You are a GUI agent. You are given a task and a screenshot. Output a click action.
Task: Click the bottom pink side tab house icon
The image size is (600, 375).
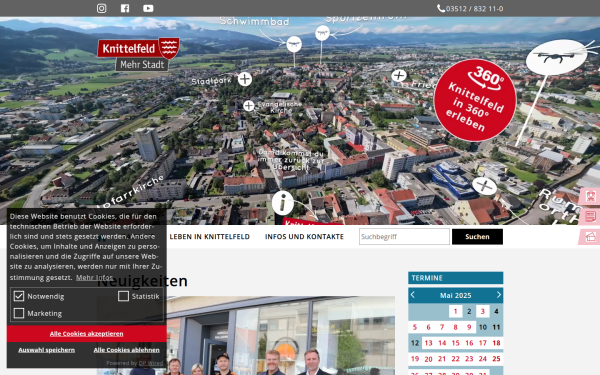coord(590,237)
